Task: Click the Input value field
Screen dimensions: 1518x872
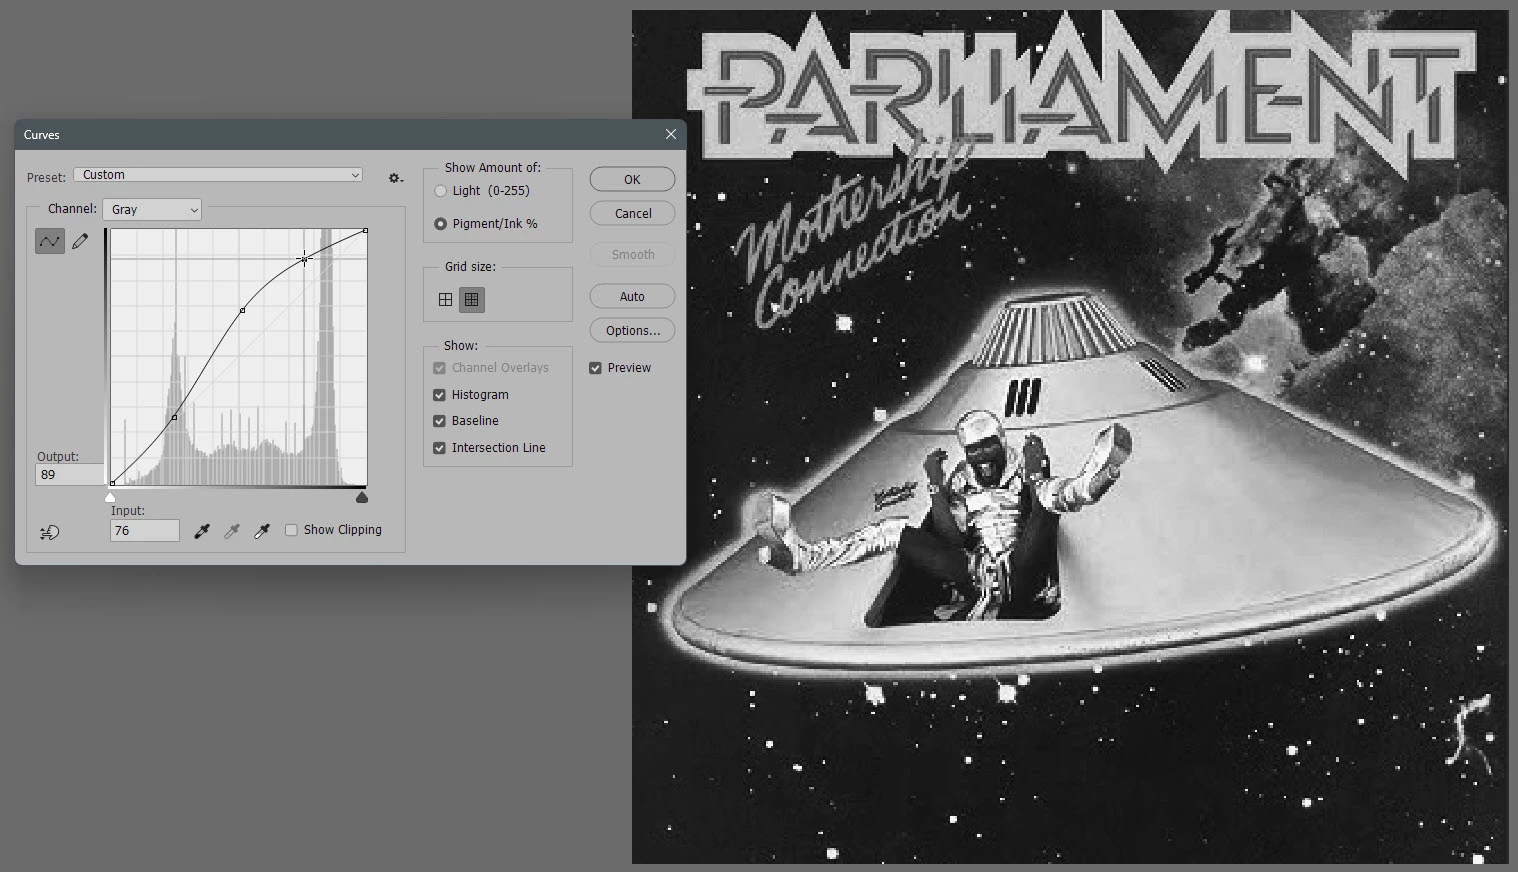Action: [145, 531]
